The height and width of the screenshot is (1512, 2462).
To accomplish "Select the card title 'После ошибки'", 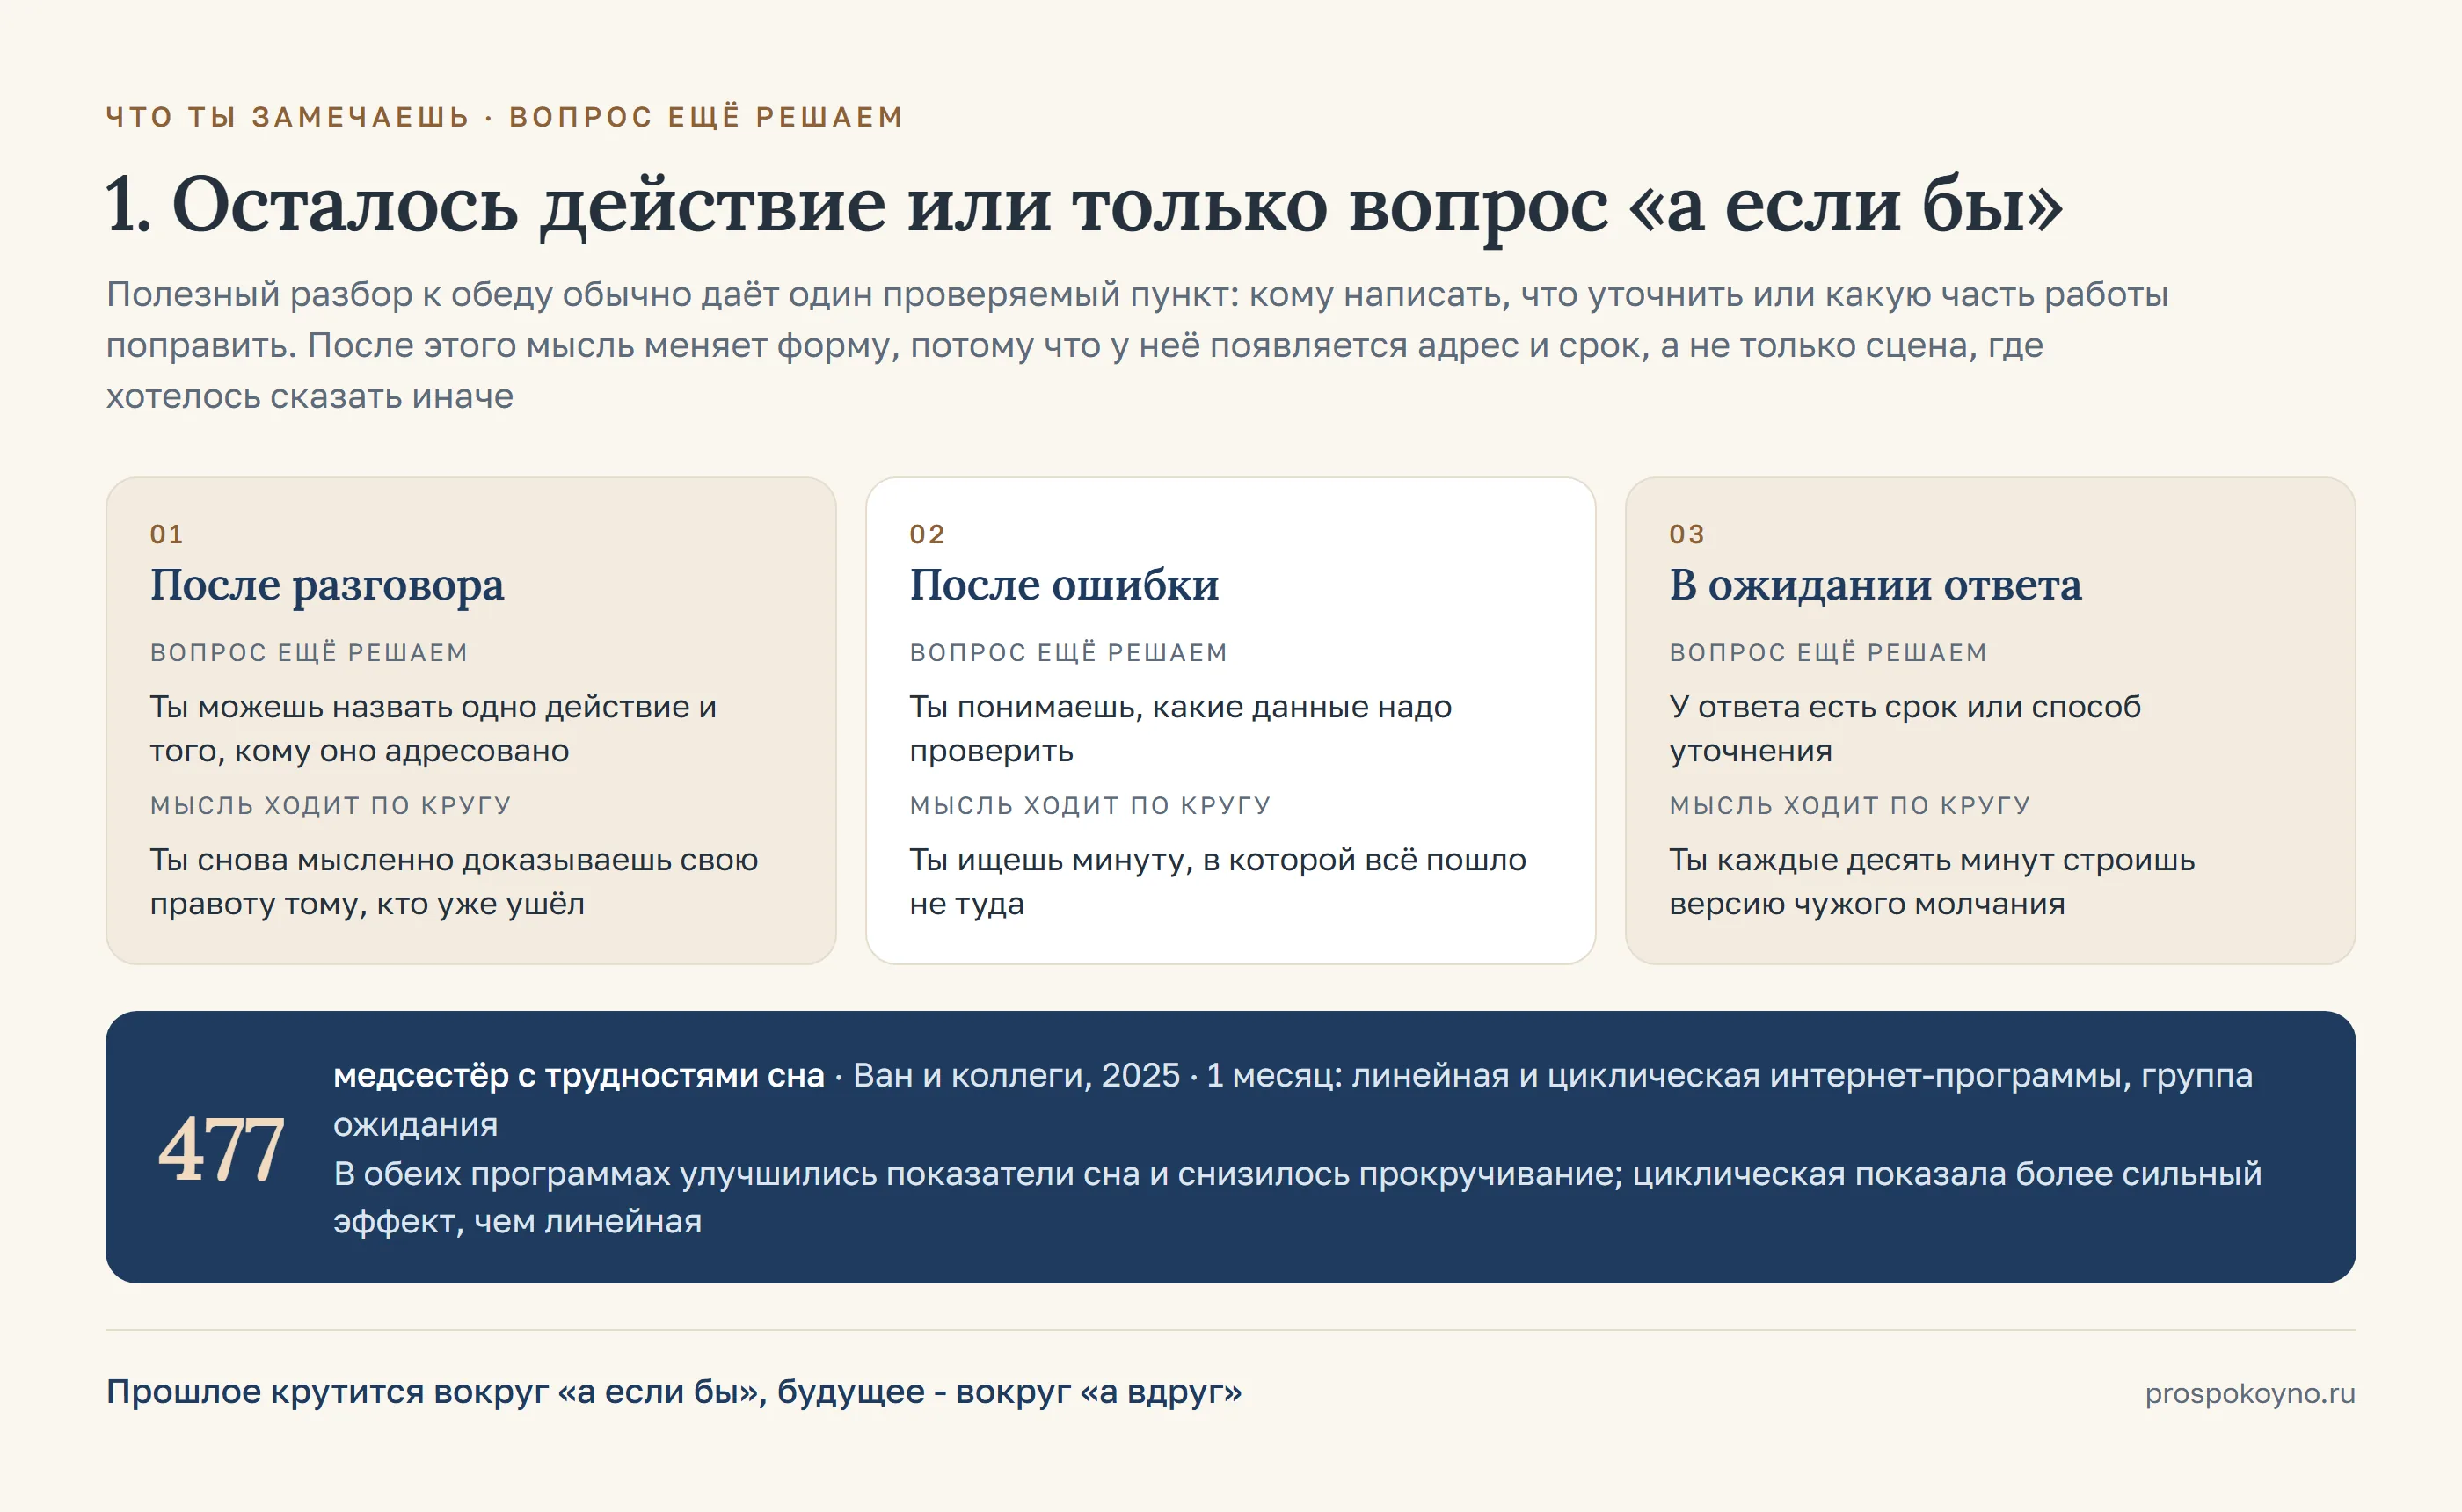I will 1064,585.
